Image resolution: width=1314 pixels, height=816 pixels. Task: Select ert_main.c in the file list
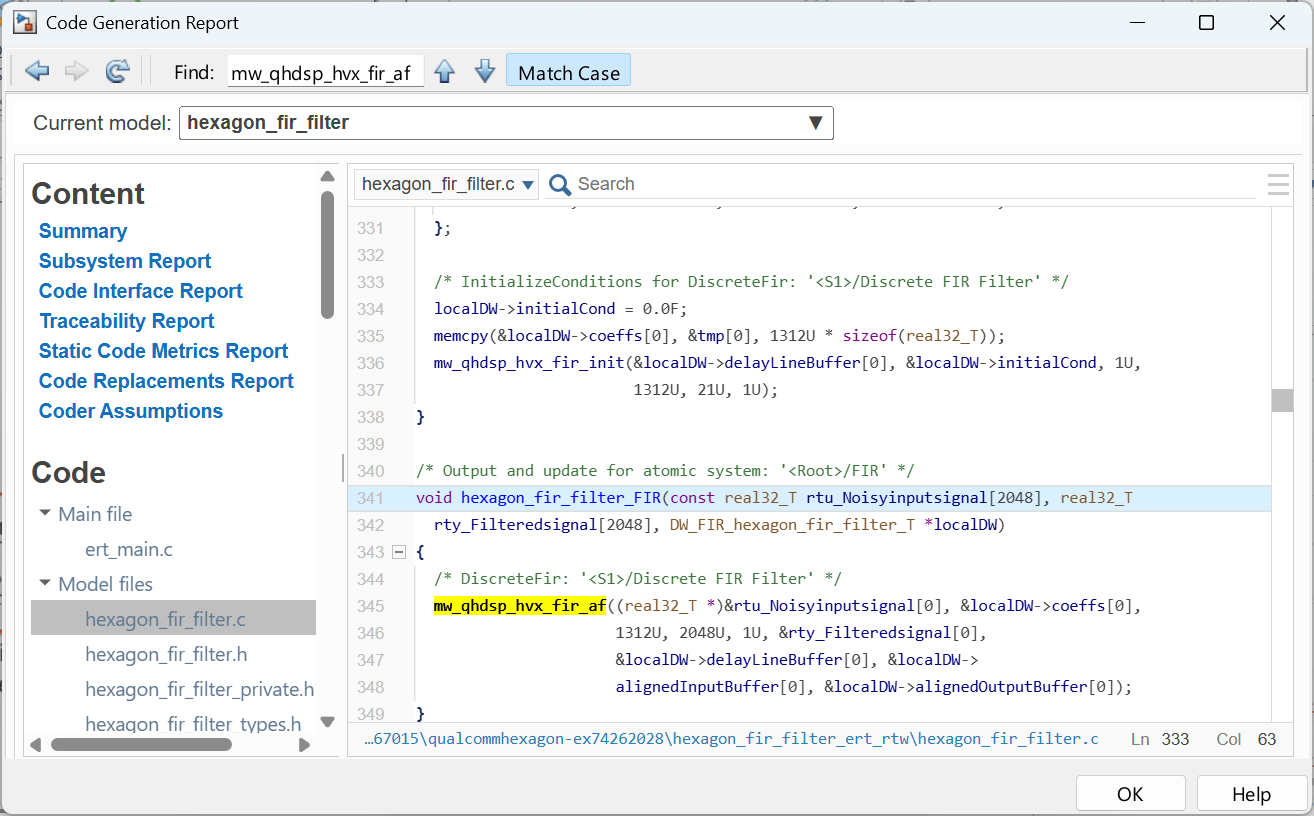pyautogui.click(x=129, y=549)
